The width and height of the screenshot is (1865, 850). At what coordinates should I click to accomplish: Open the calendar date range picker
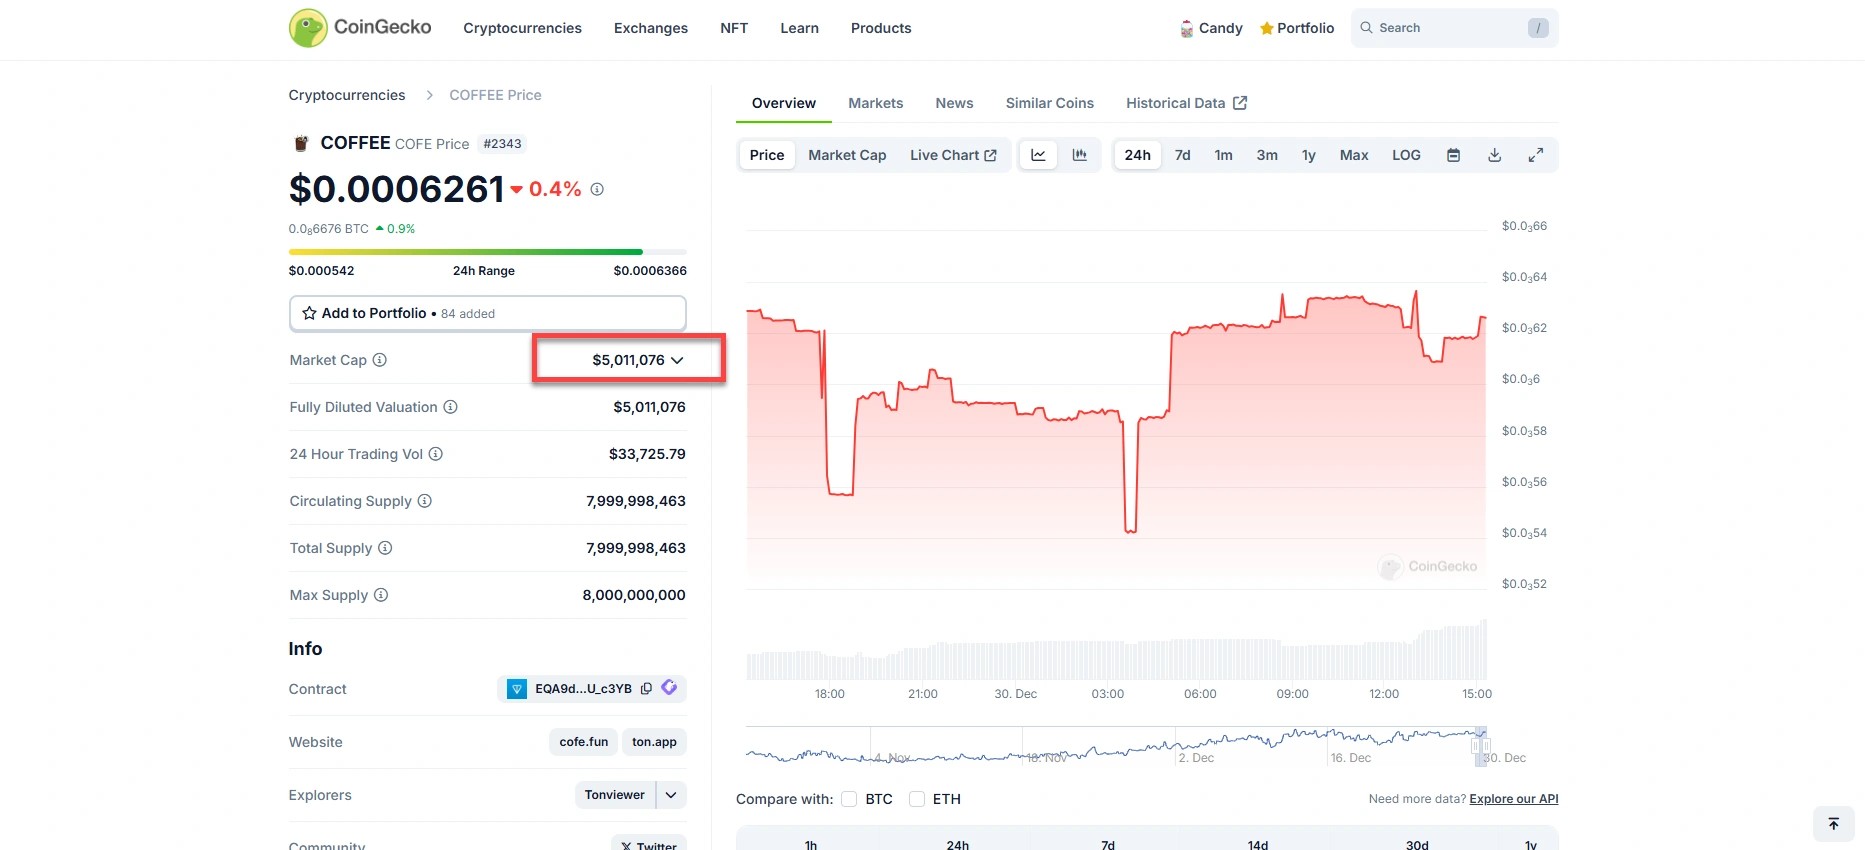pos(1453,155)
